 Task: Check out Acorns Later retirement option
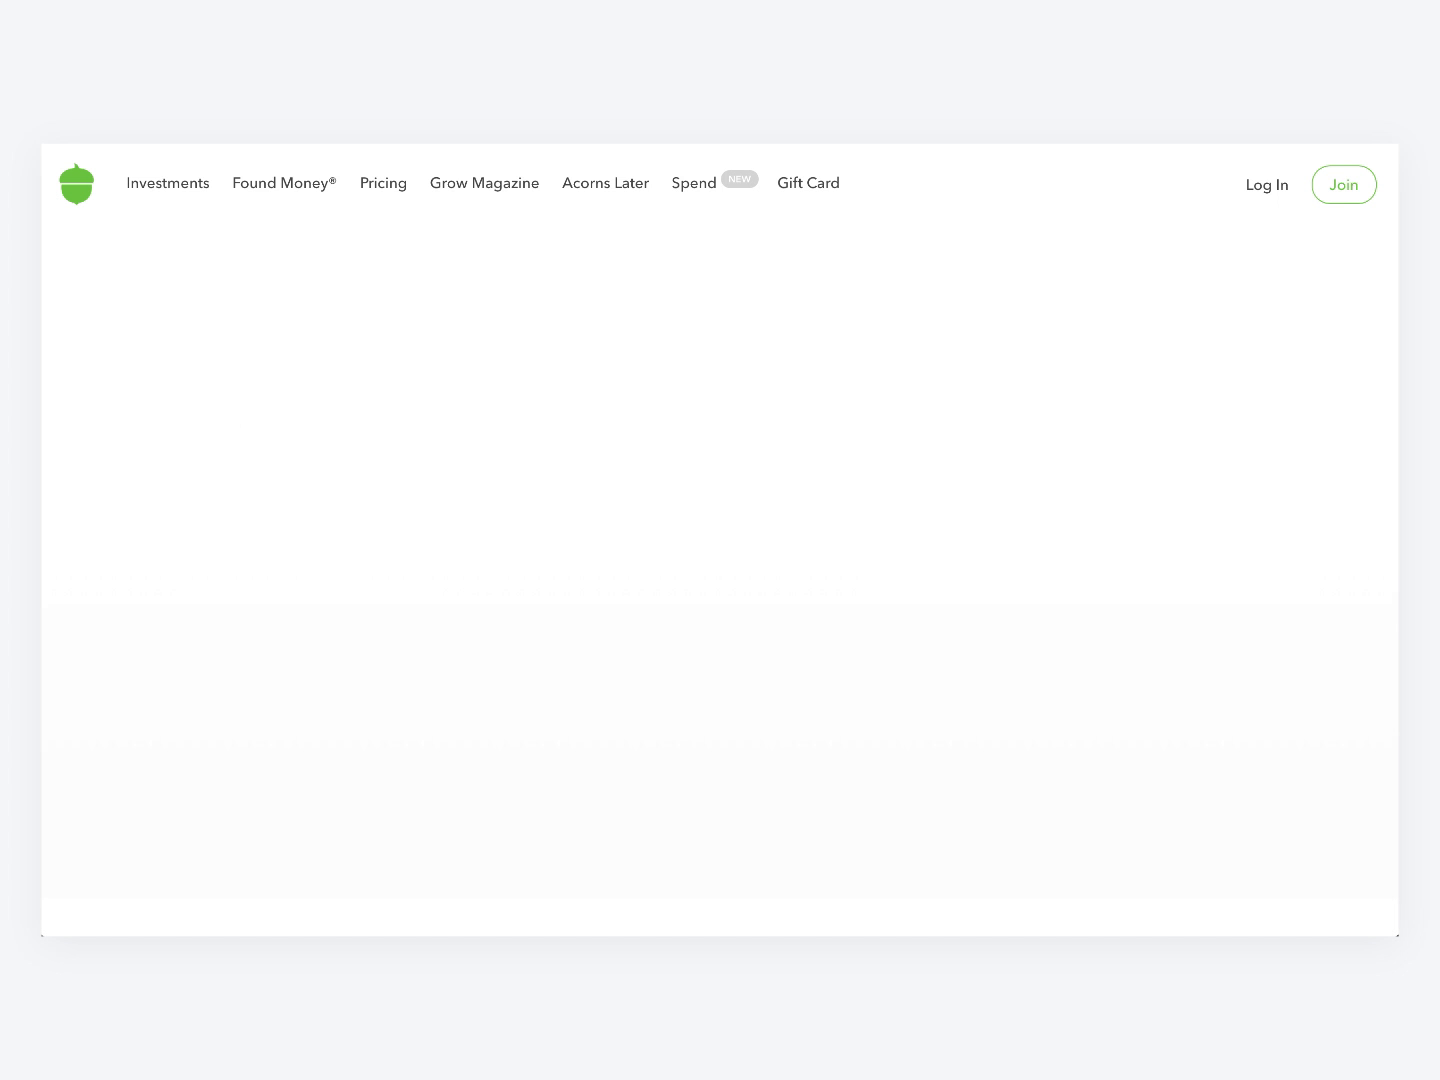coord(605,183)
